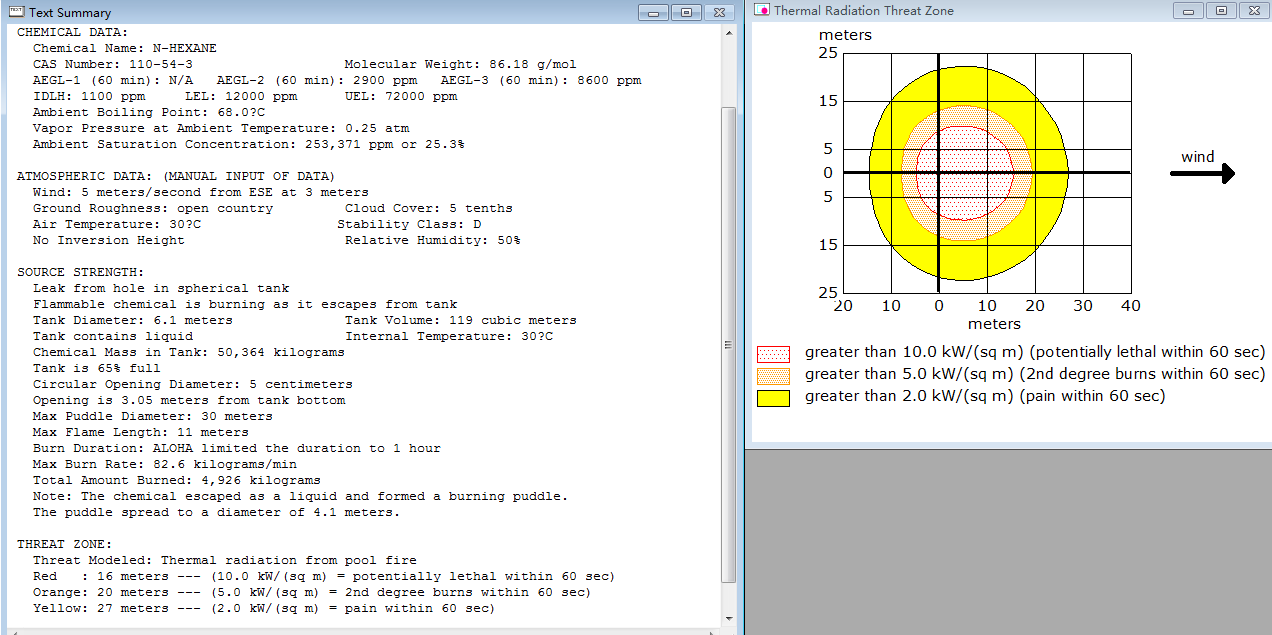The height and width of the screenshot is (635, 1272).
Task: Maximize the Text Summary window
Action: pyautogui.click(x=686, y=12)
